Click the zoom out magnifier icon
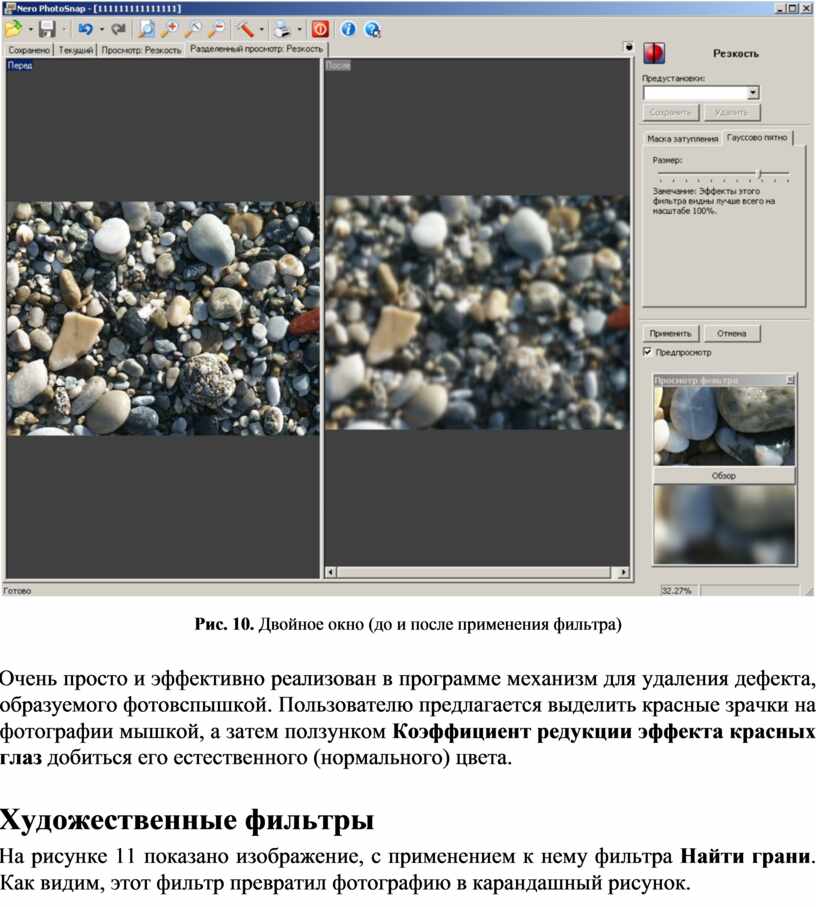The width and height of the screenshot is (816, 907). [216, 29]
